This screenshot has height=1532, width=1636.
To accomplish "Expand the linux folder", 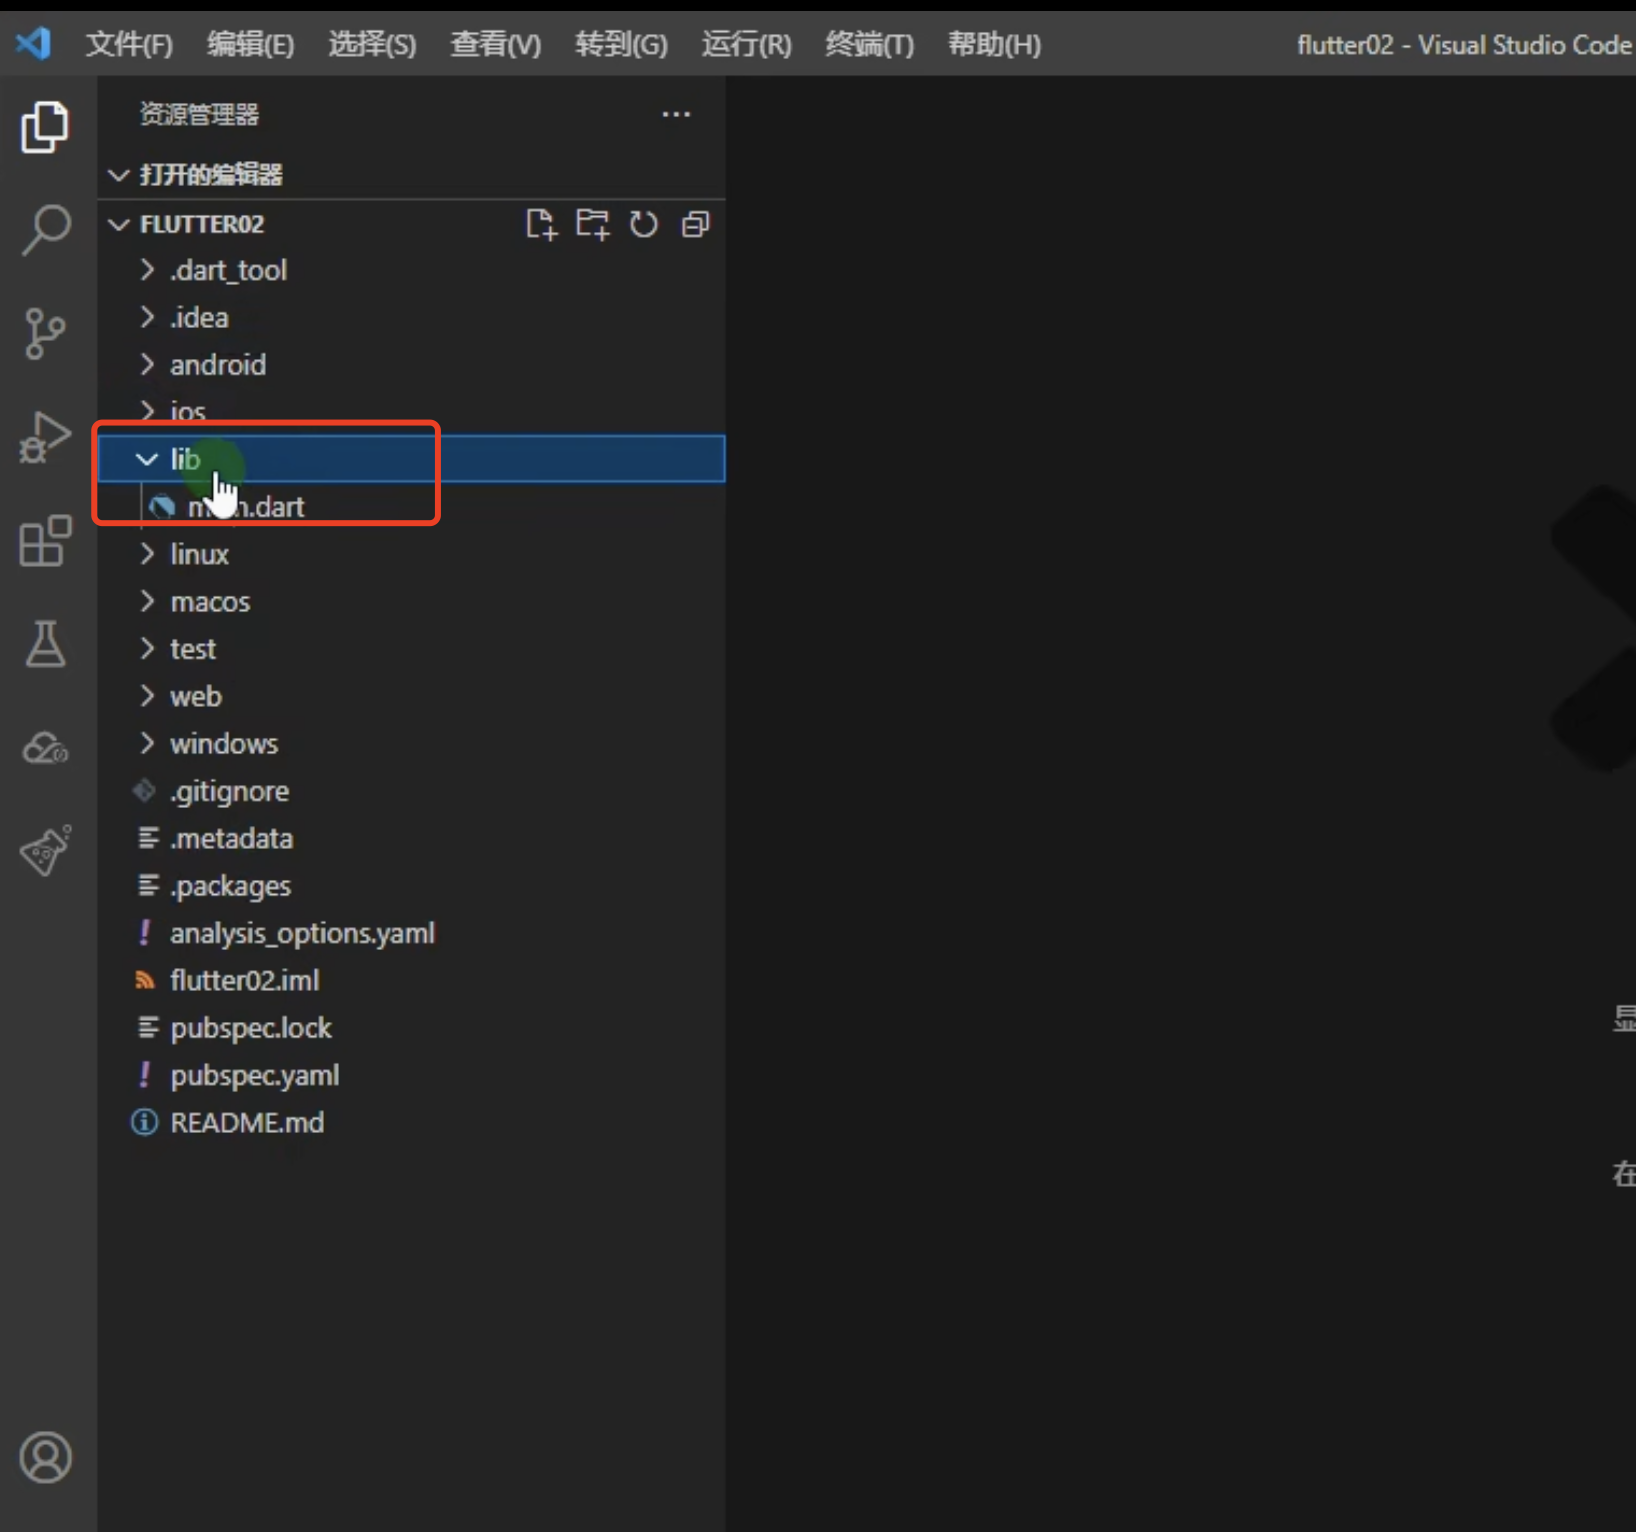I will pos(411,554).
